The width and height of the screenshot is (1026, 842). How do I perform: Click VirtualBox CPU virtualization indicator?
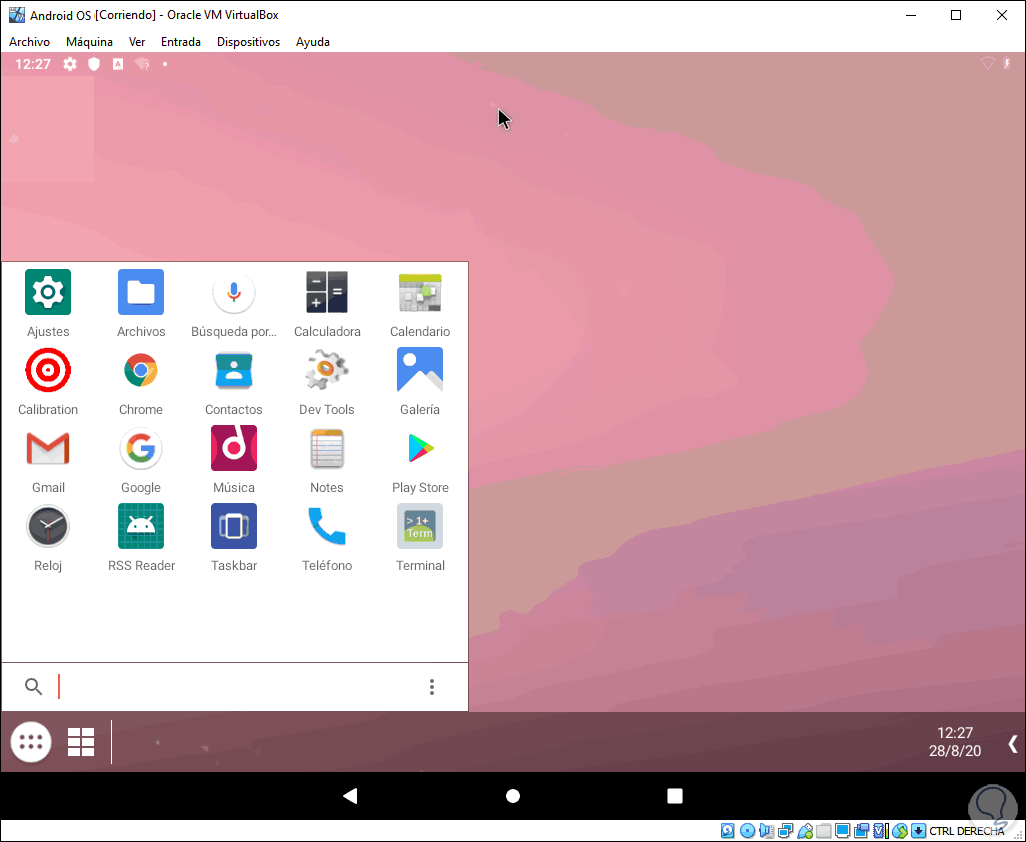[x=881, y=831]
